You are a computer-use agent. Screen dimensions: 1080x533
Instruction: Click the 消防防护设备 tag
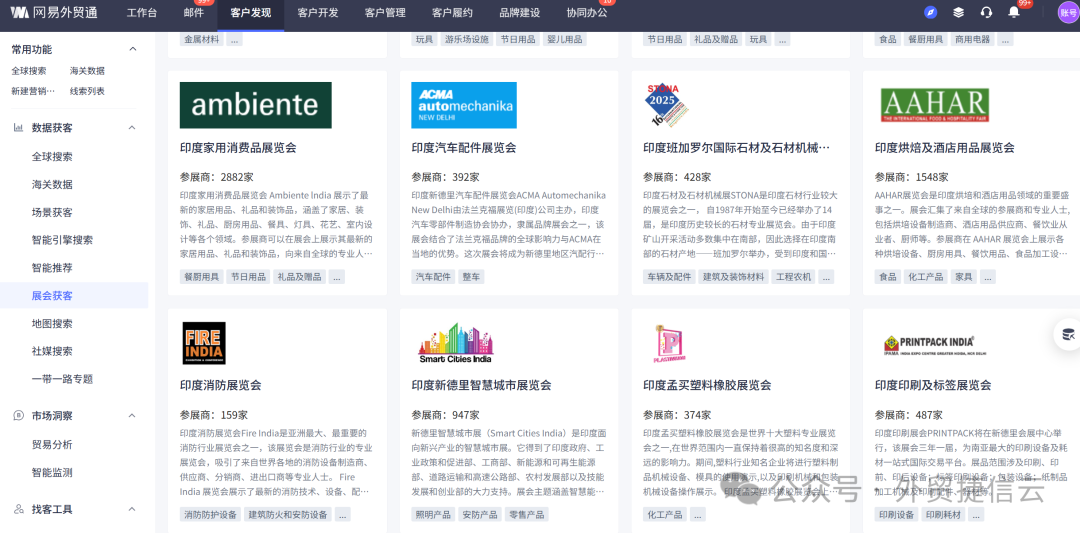click(210, 514)
